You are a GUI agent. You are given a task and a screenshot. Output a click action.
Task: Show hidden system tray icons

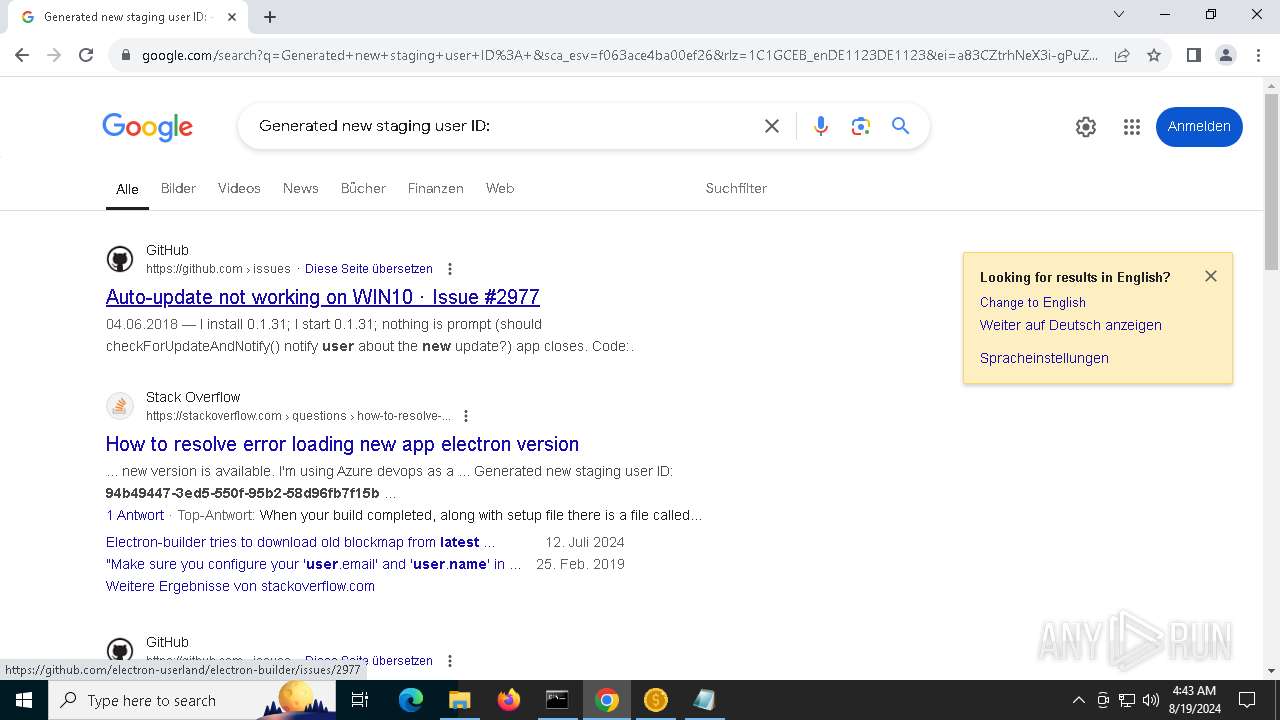(1078, 700)
